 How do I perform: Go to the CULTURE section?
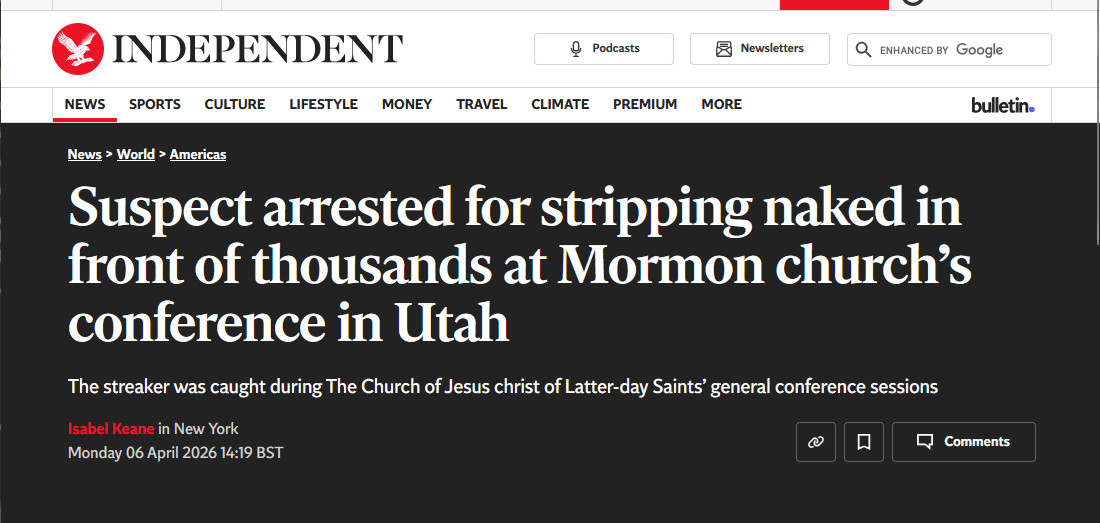(235, 104)
